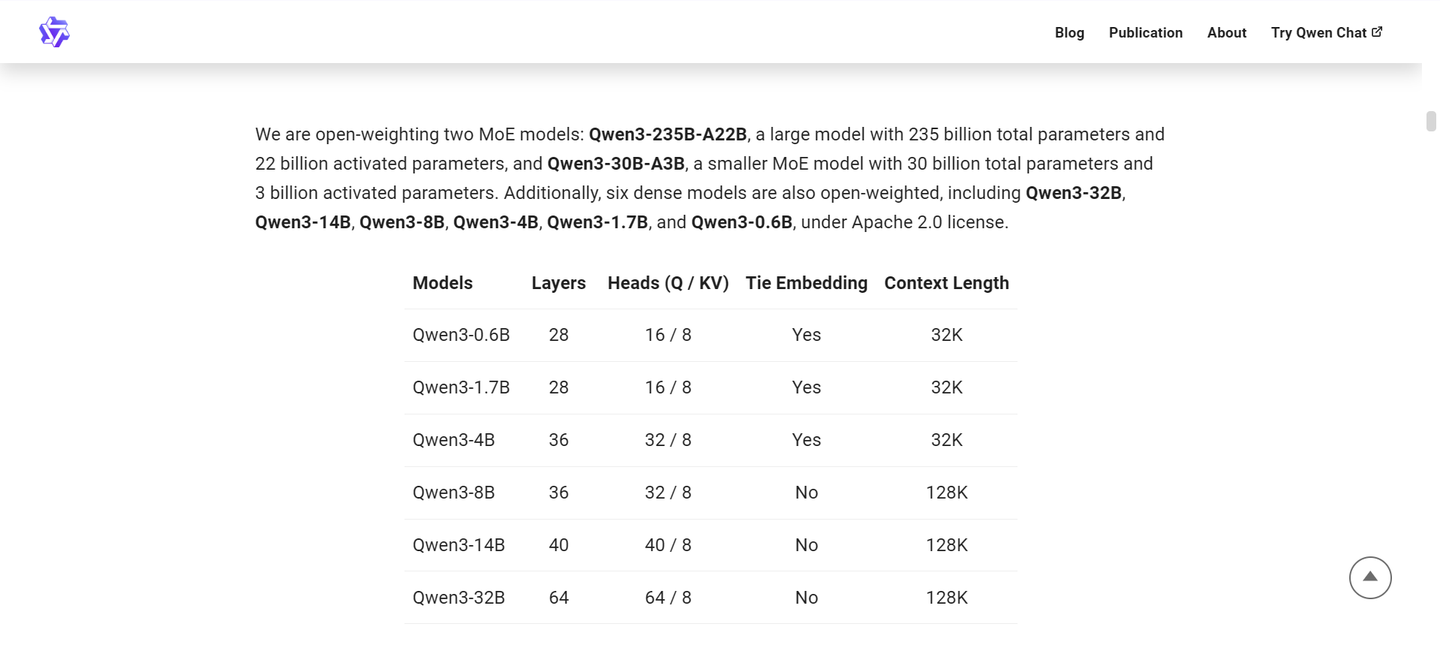Click the Qwen logo icon
Image resolution: width=1440 pixels, height=654 pixels.
click(54, 32)
